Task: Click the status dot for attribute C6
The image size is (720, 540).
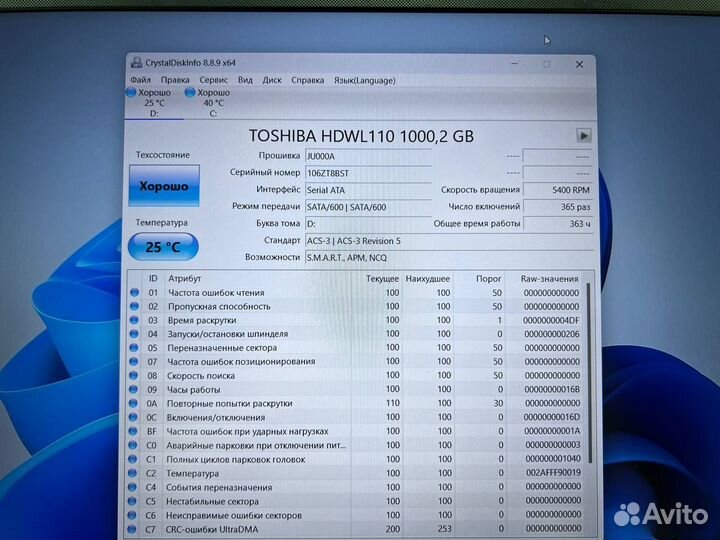Action: [132, 515]
